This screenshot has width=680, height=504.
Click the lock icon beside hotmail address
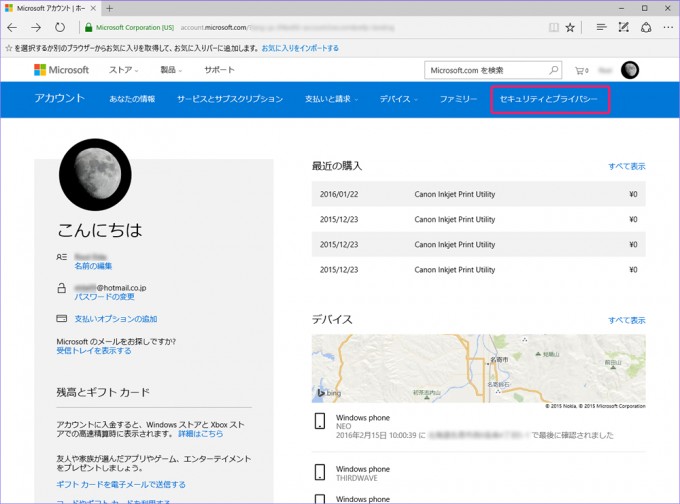(x=62, y=288)
